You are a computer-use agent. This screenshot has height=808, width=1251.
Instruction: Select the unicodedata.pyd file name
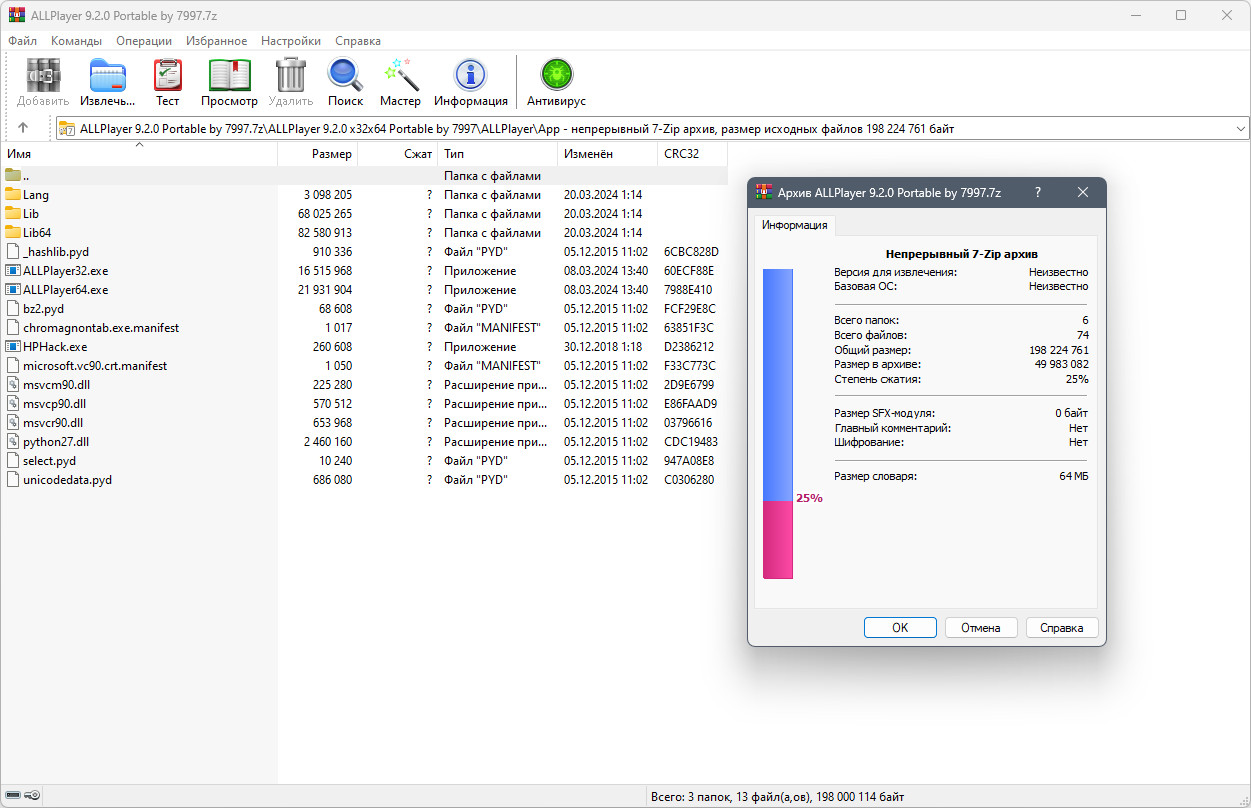point(67,480)
